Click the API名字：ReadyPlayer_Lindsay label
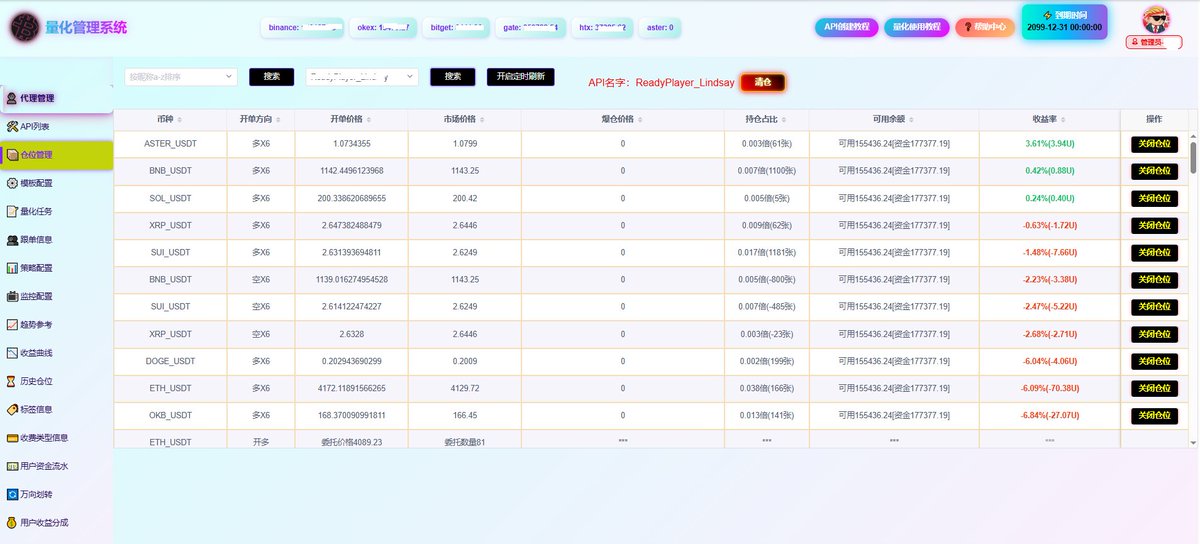The image size is (1200, 544). pos(661,82)
